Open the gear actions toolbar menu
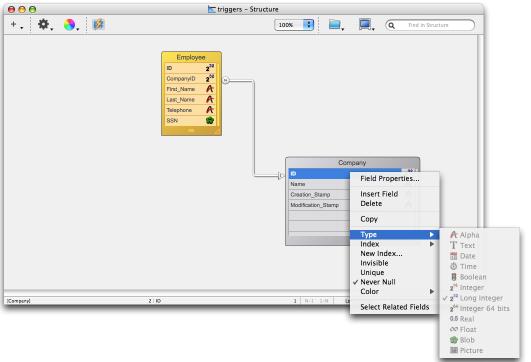Image resolution: width=531 pixels, height=362 pixels. coord(44,24)
